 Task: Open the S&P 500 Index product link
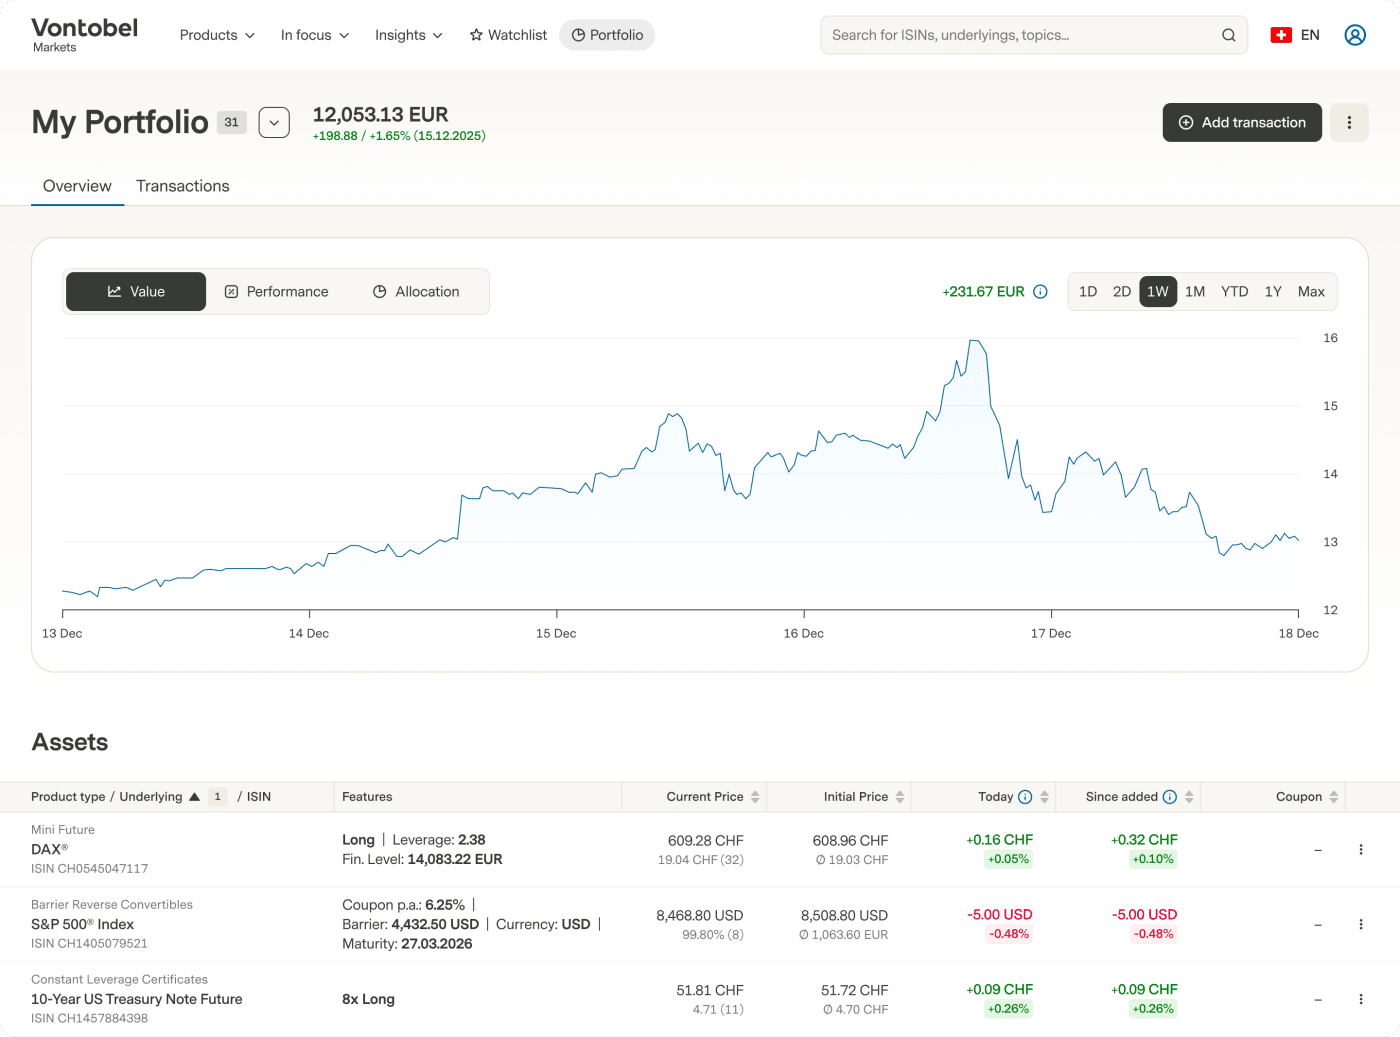82,924
